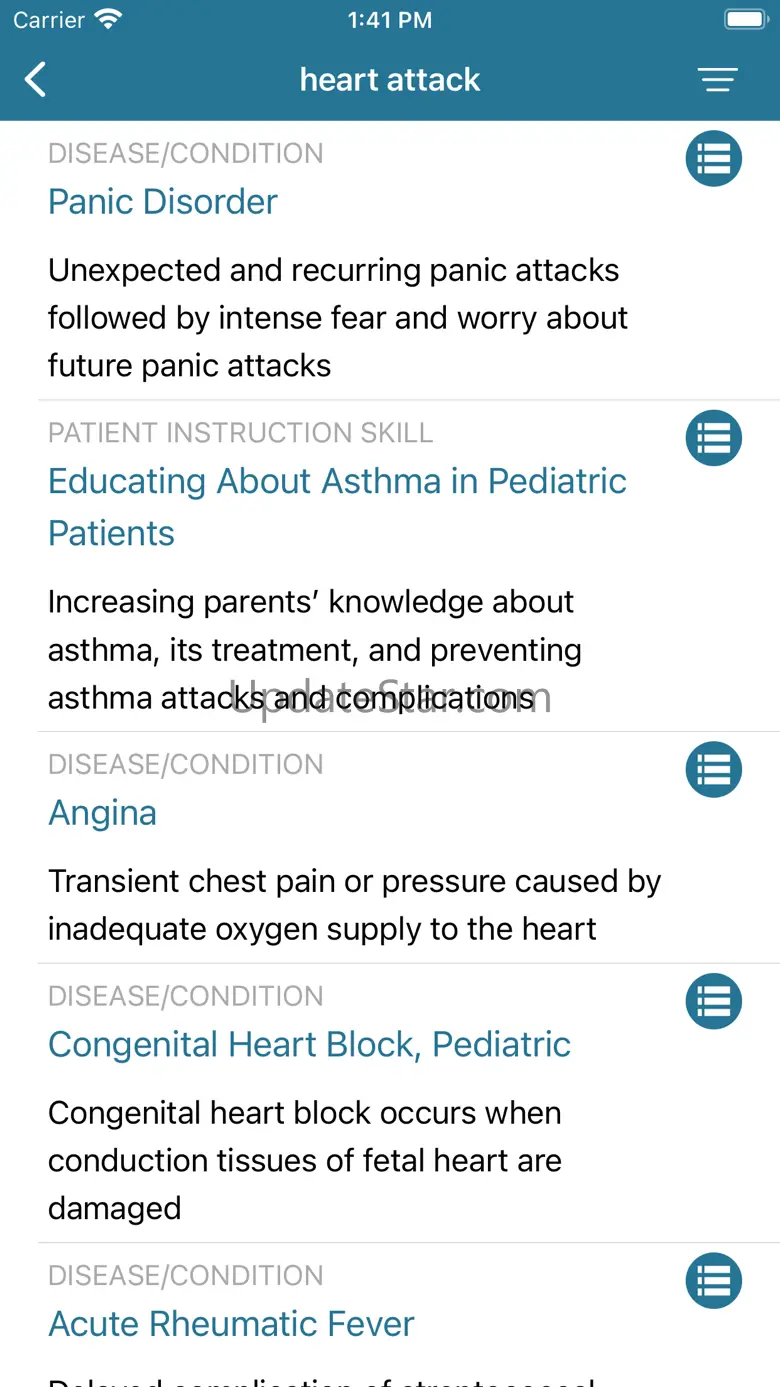Open Congenital Heart Block, Pediatric entry
Screen dimensions: 780x1387
pos(309,1045)
